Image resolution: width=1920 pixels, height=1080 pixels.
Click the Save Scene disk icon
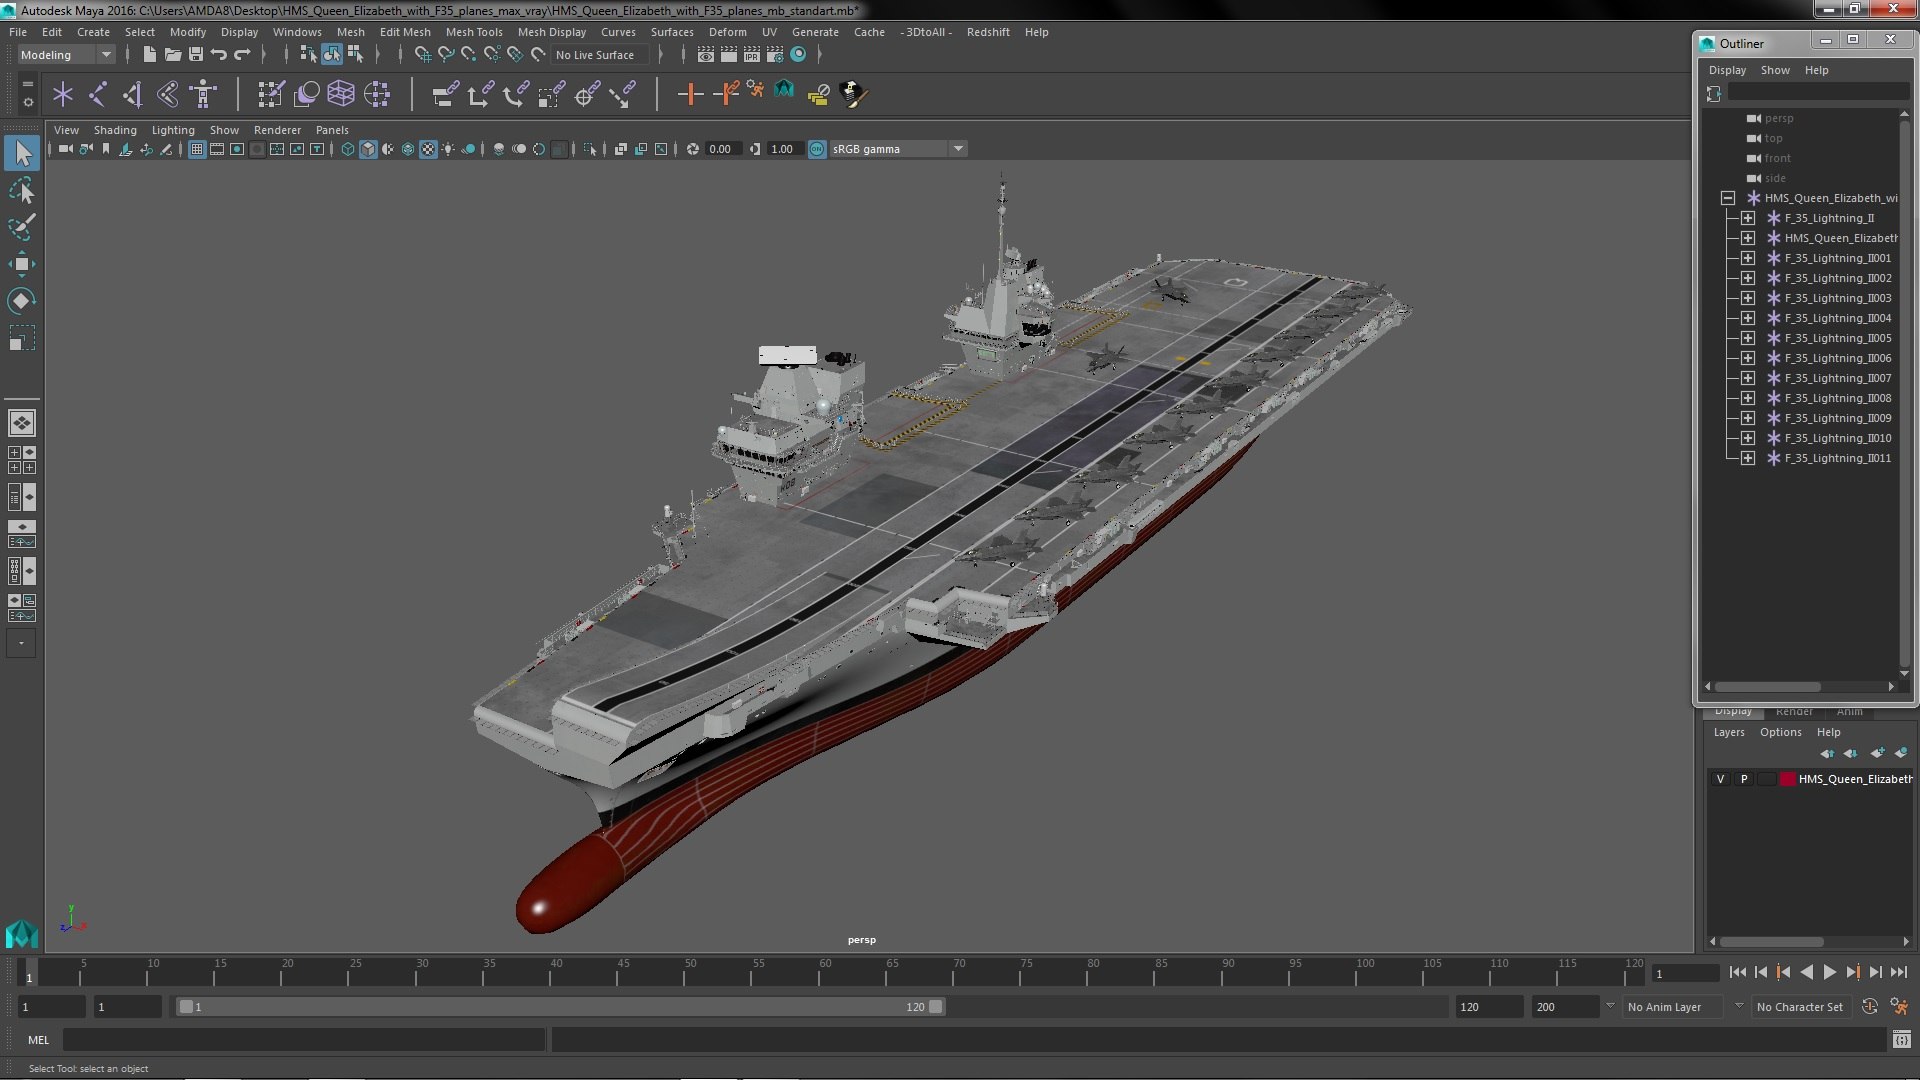click(x=195, y=55)
